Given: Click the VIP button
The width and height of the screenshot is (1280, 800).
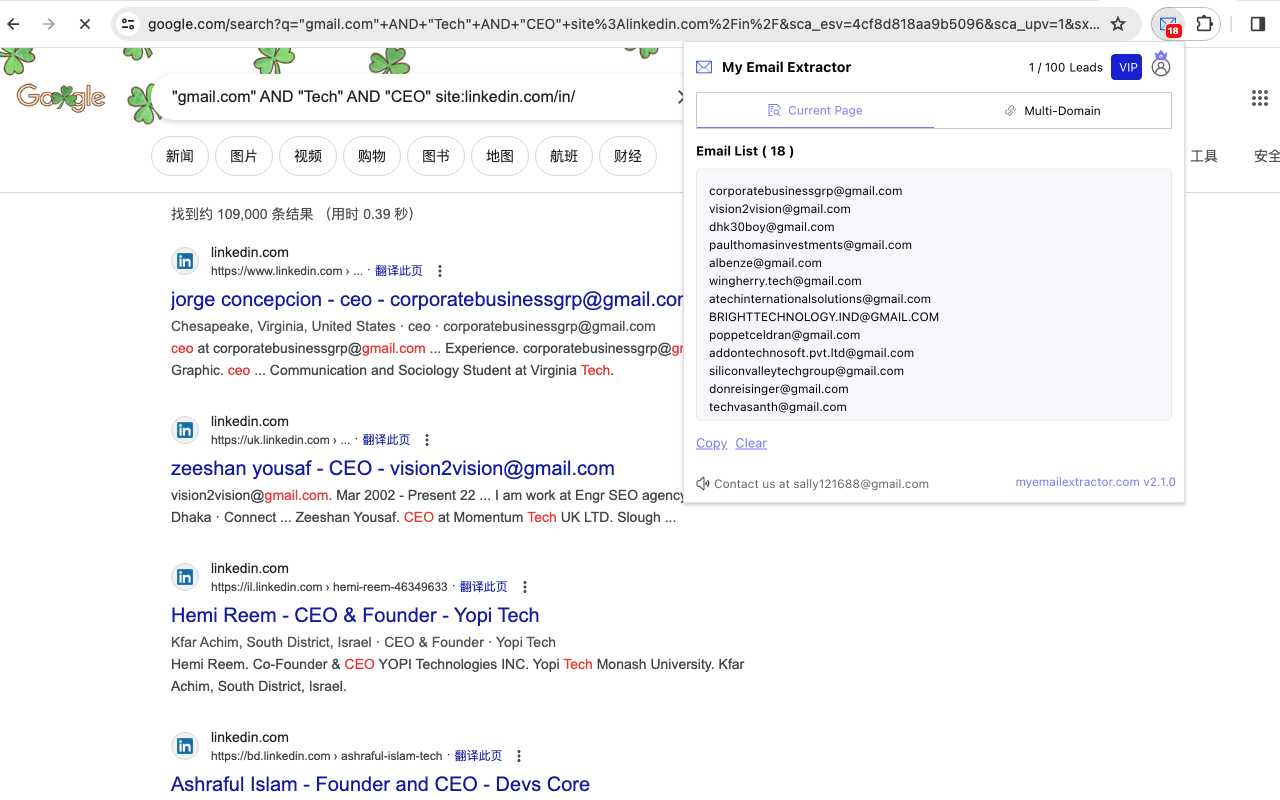Looking at the screenshot, I should pyautogui.click(x=1127, y=67).
